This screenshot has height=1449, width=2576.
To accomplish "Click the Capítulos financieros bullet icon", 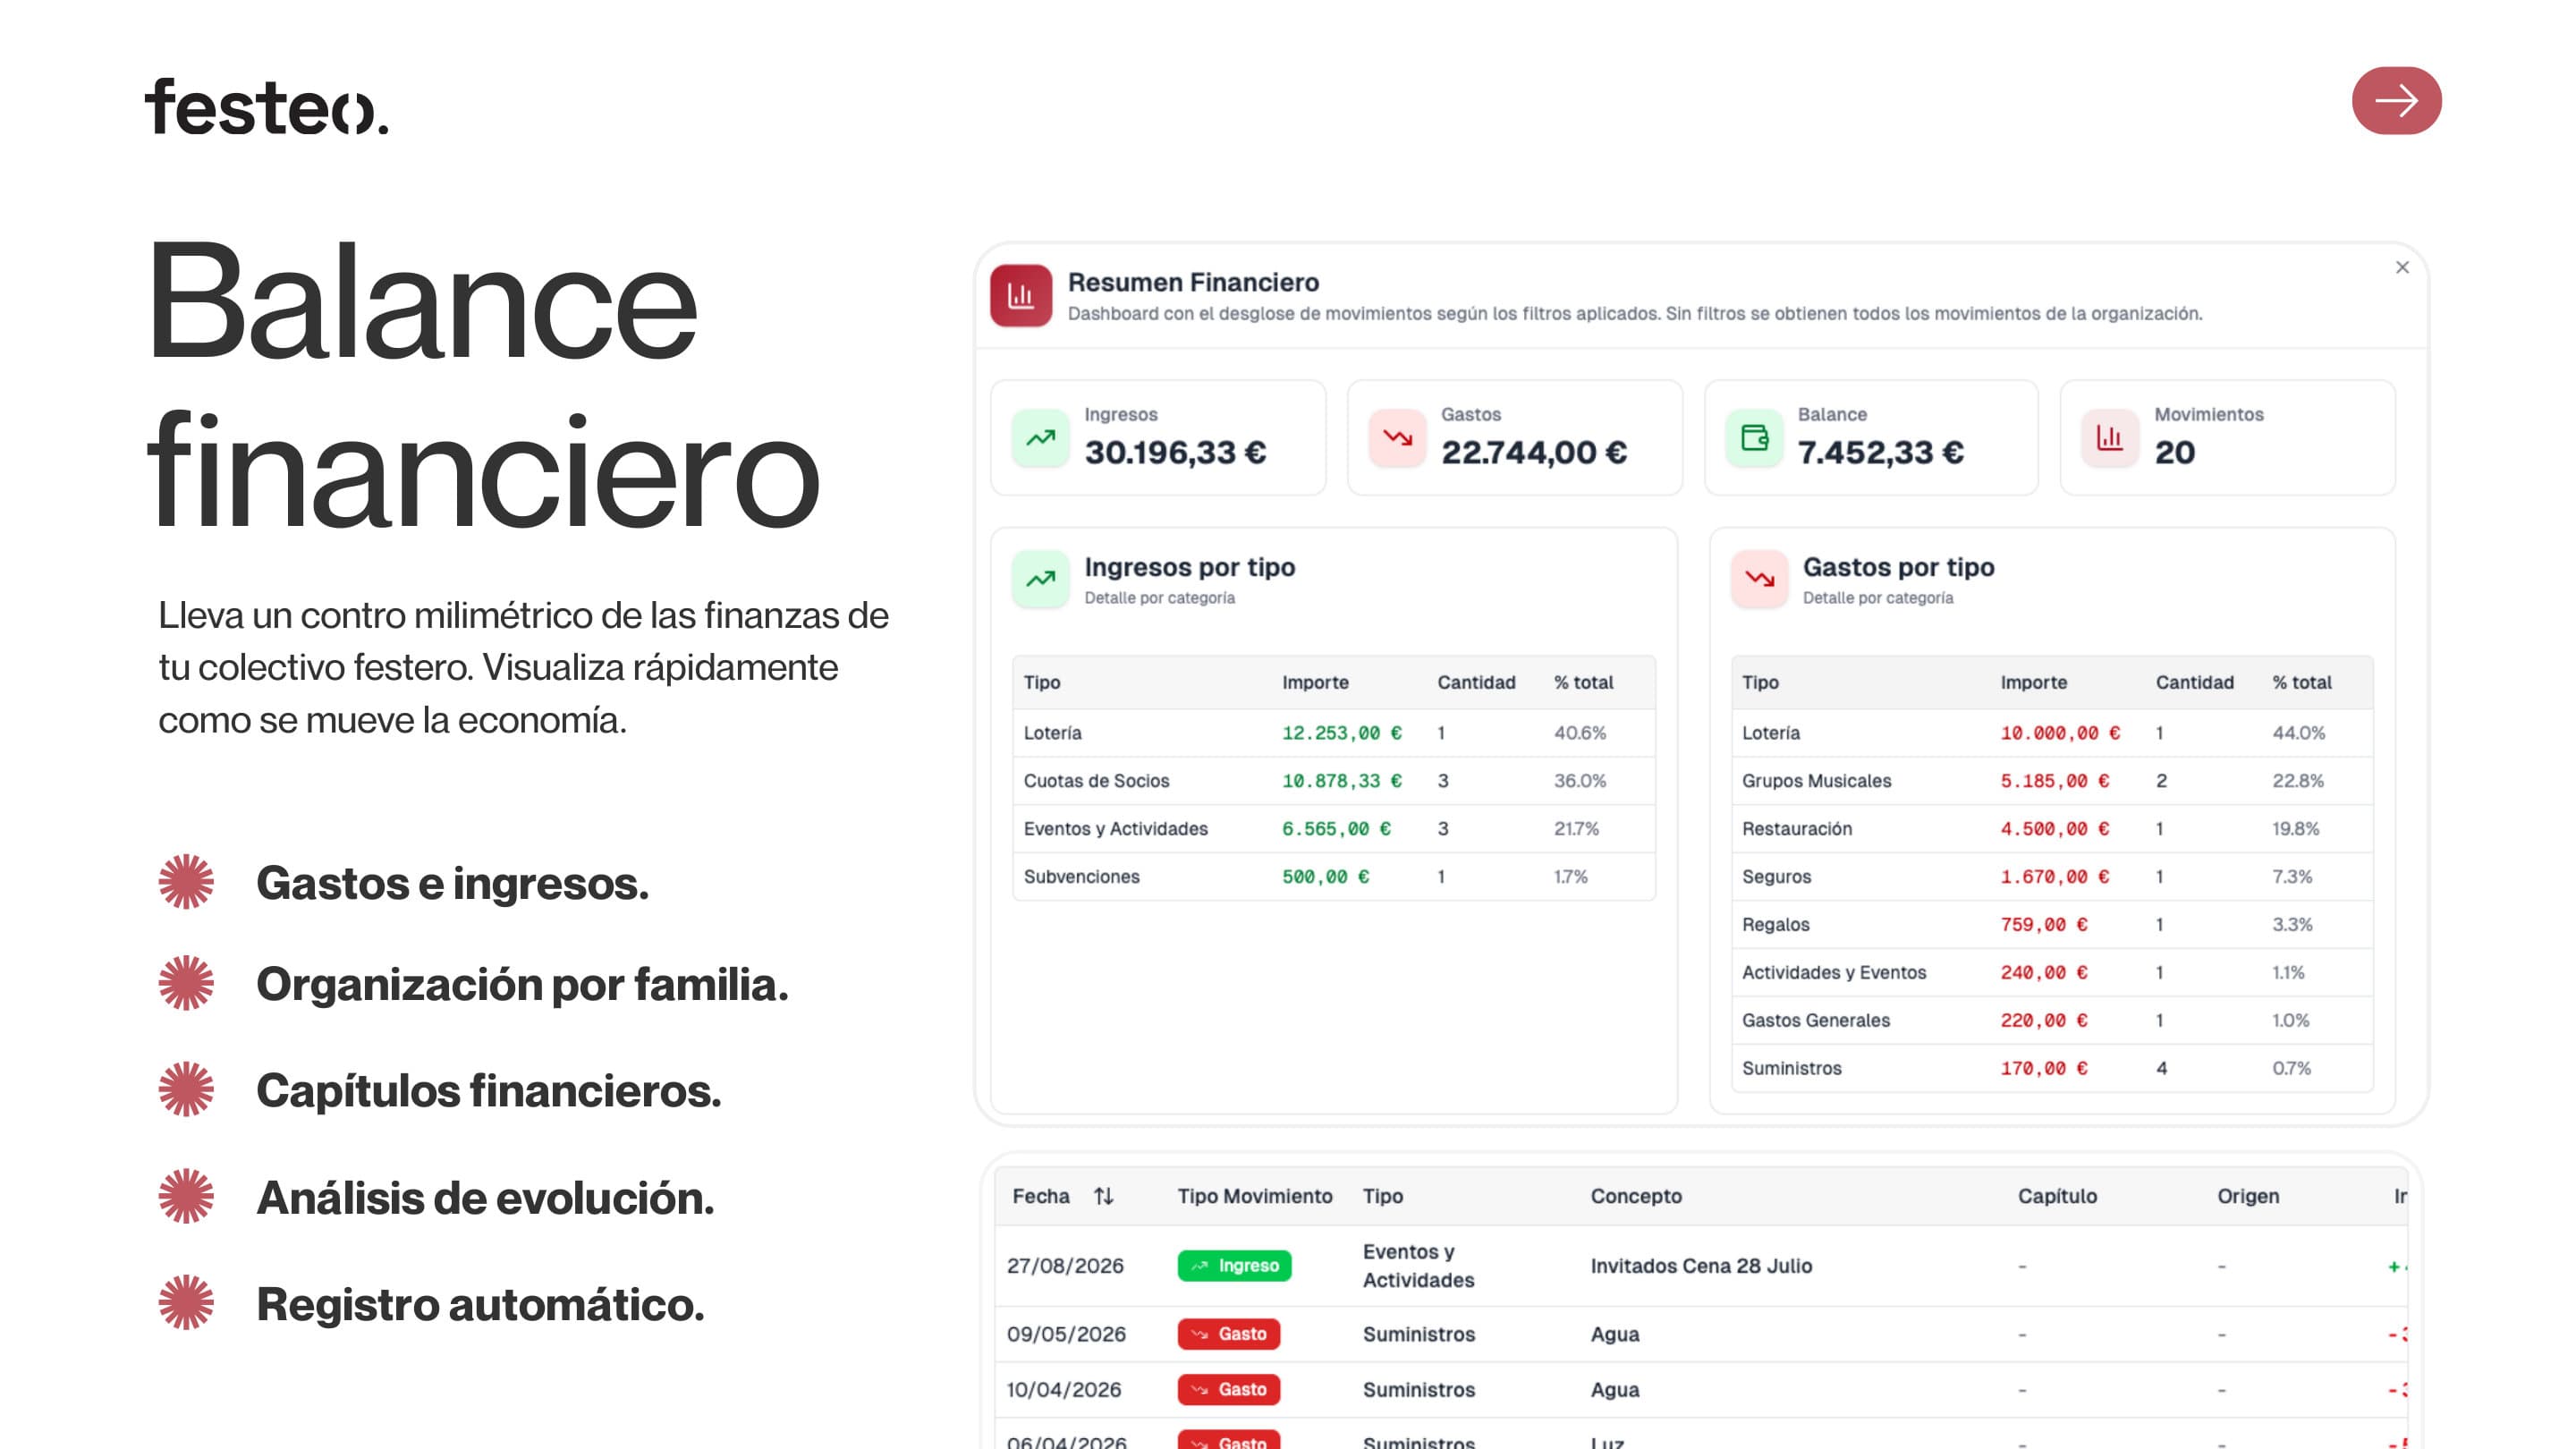I will (186, 1089).
